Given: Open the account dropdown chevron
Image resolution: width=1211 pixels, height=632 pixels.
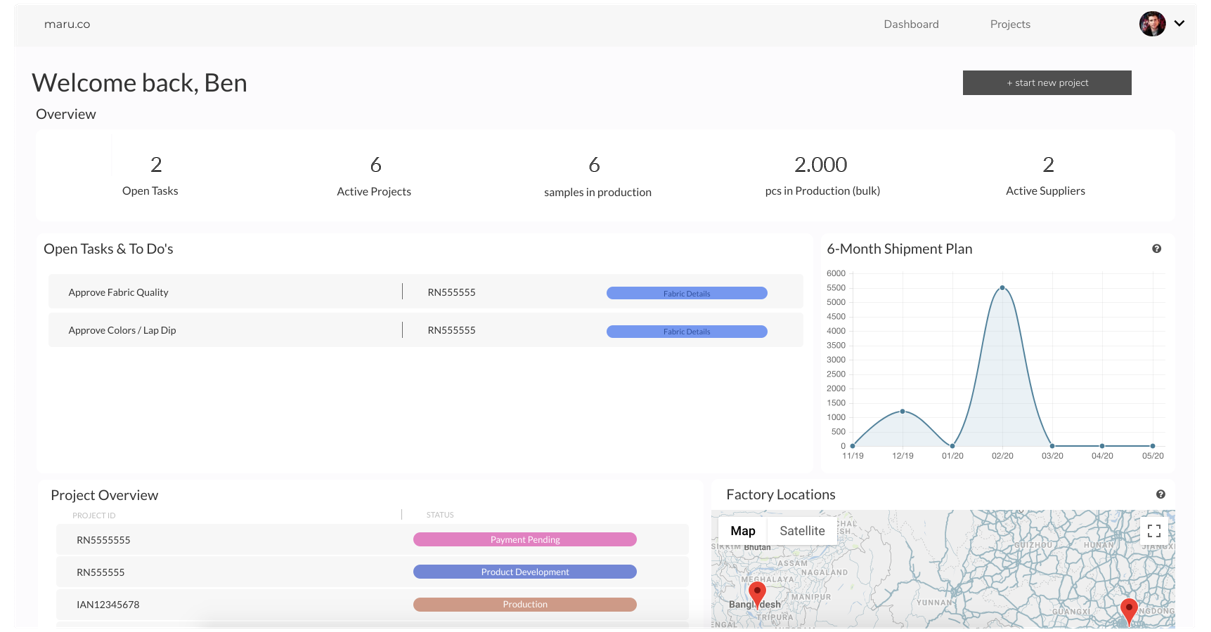Looking at the screenshot, I should 1180,23.
